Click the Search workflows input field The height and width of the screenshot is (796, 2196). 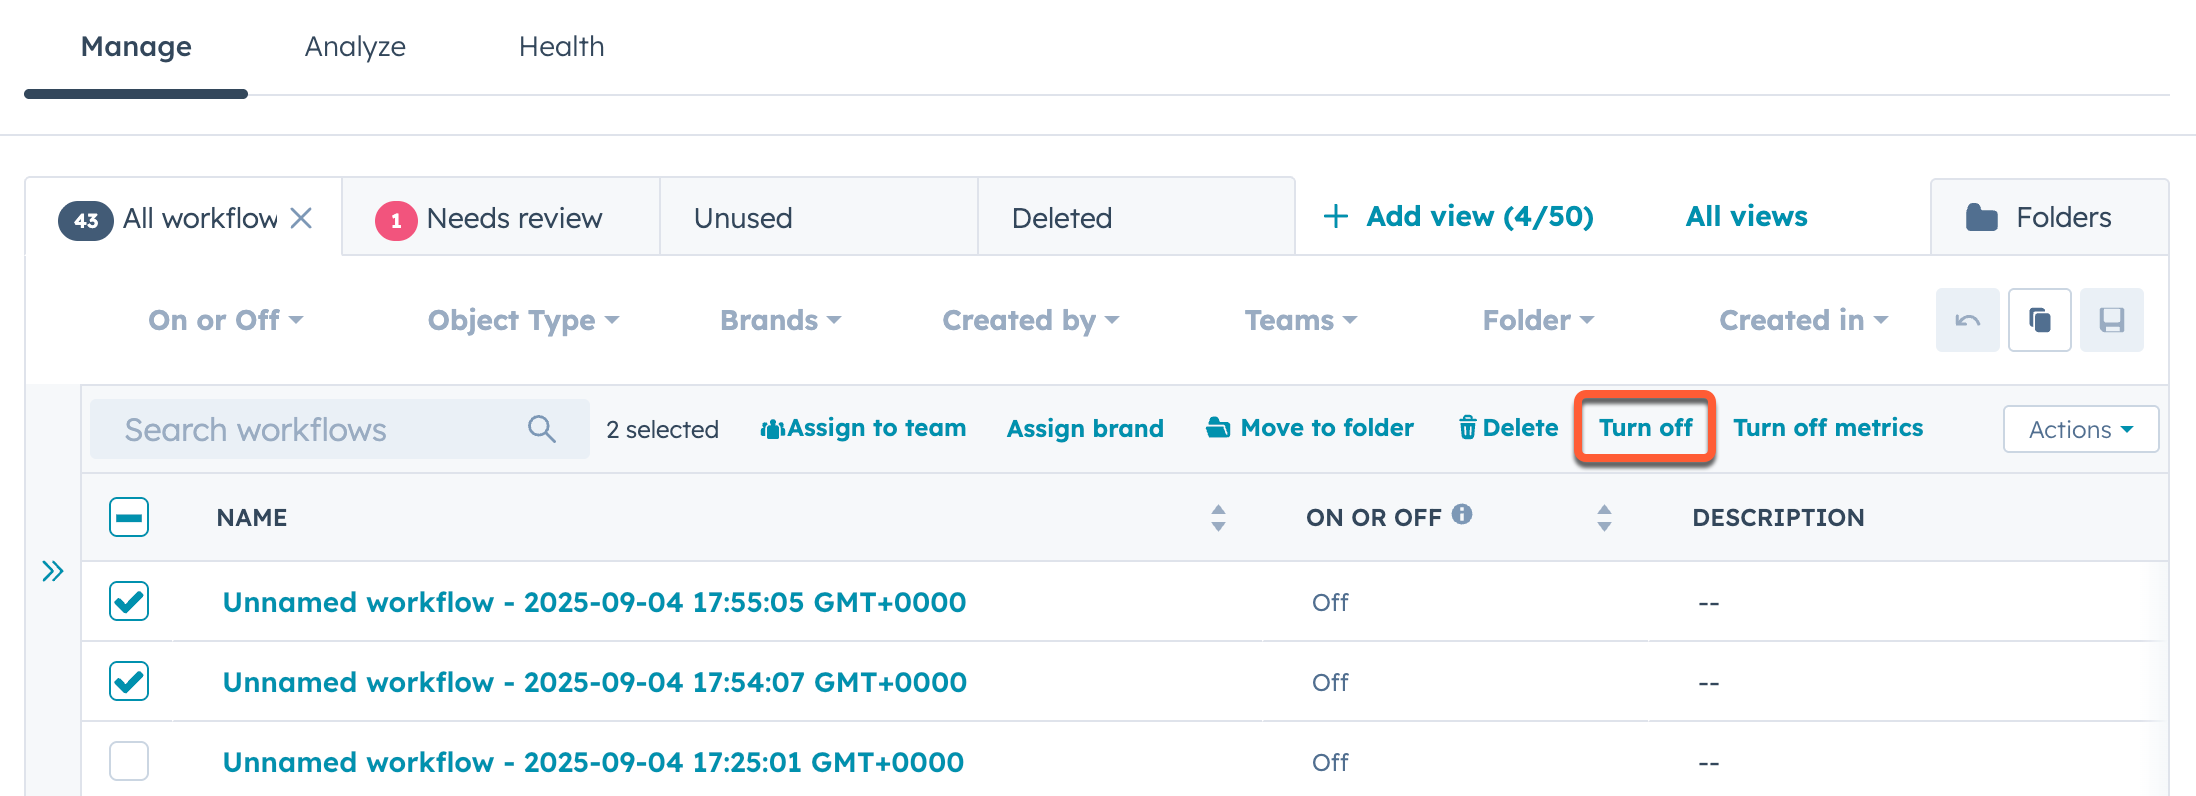point(310,429)
